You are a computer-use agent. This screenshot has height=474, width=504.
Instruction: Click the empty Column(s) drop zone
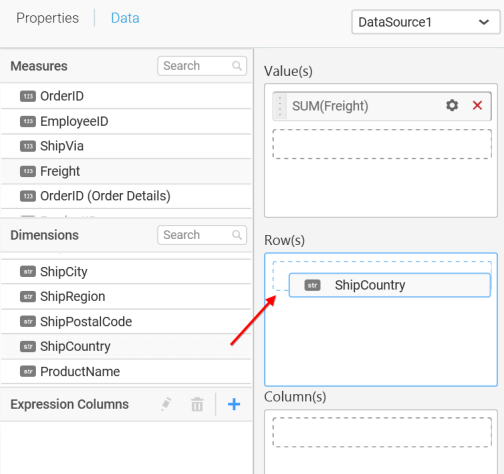pyautogui.click(x=382, y=432)
